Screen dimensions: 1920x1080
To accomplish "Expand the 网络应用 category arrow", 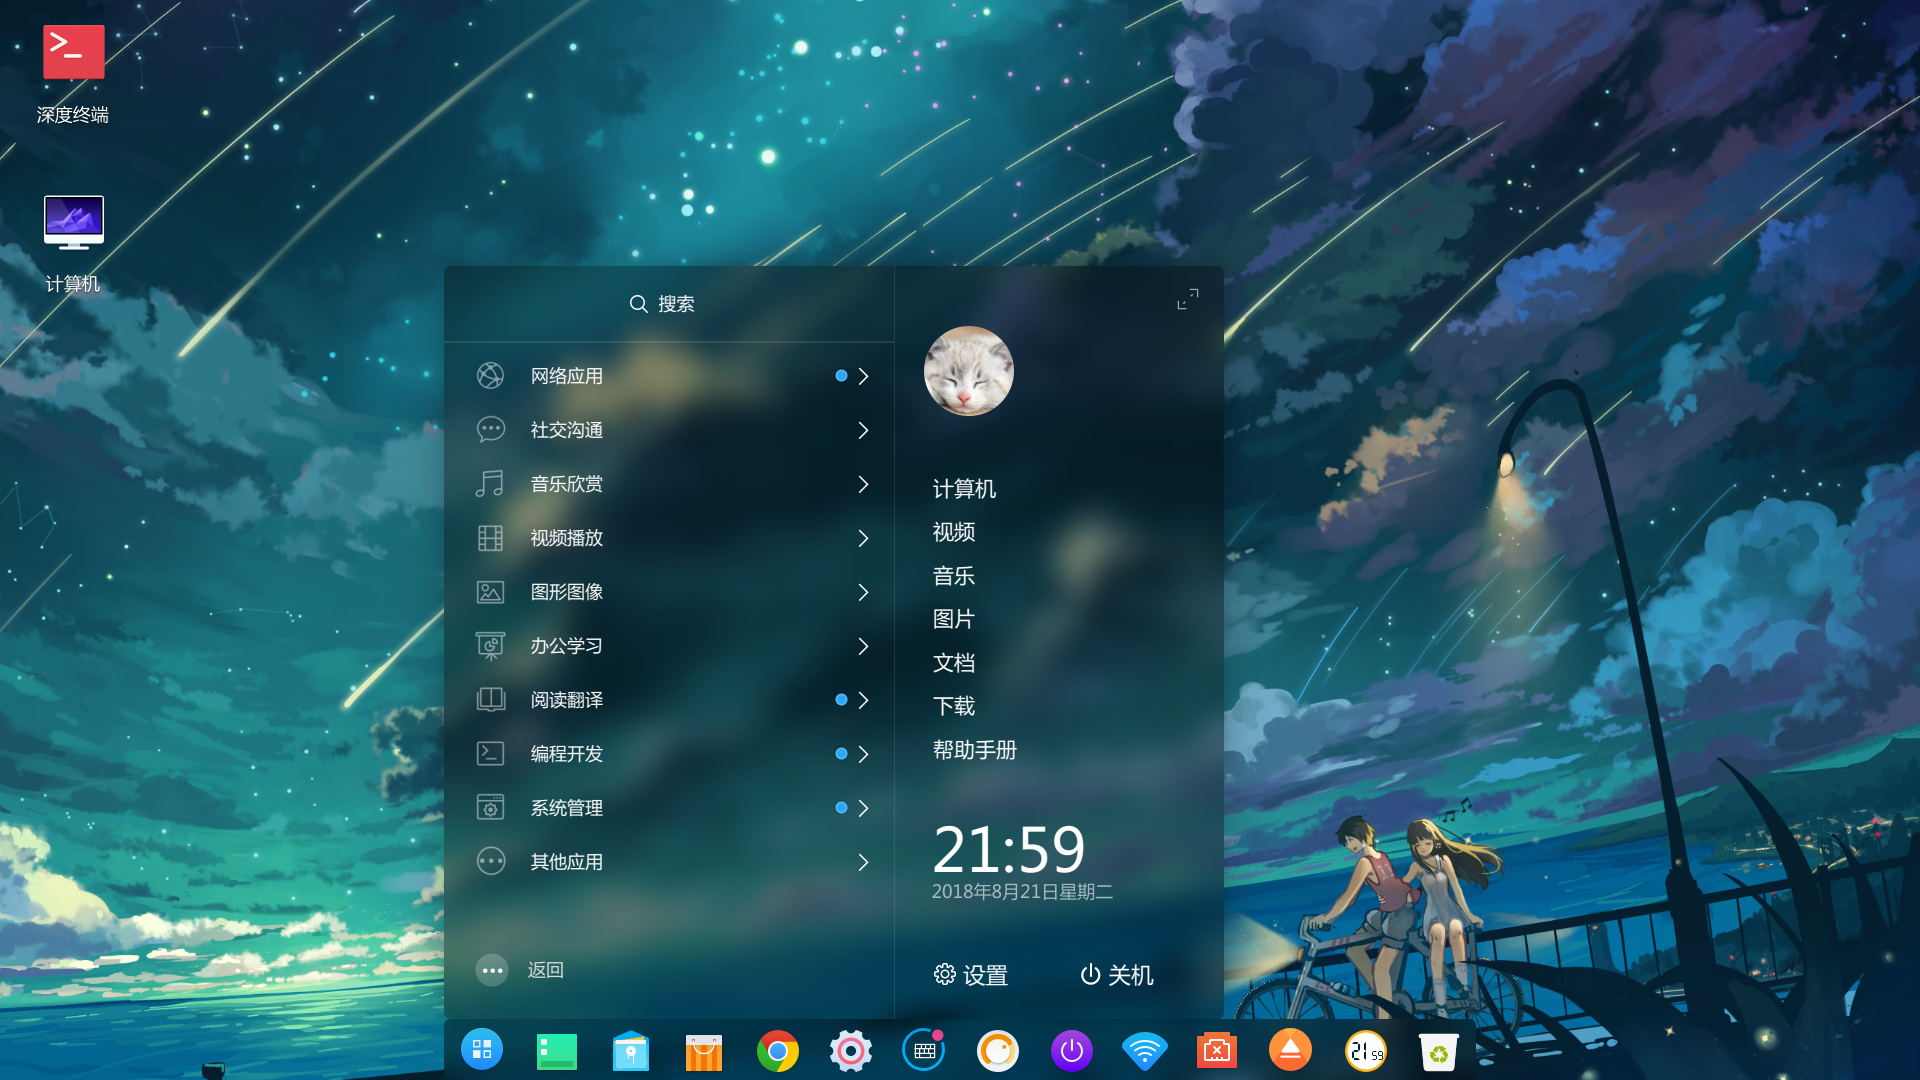I will pyautogui.click(x=863, y=376).
